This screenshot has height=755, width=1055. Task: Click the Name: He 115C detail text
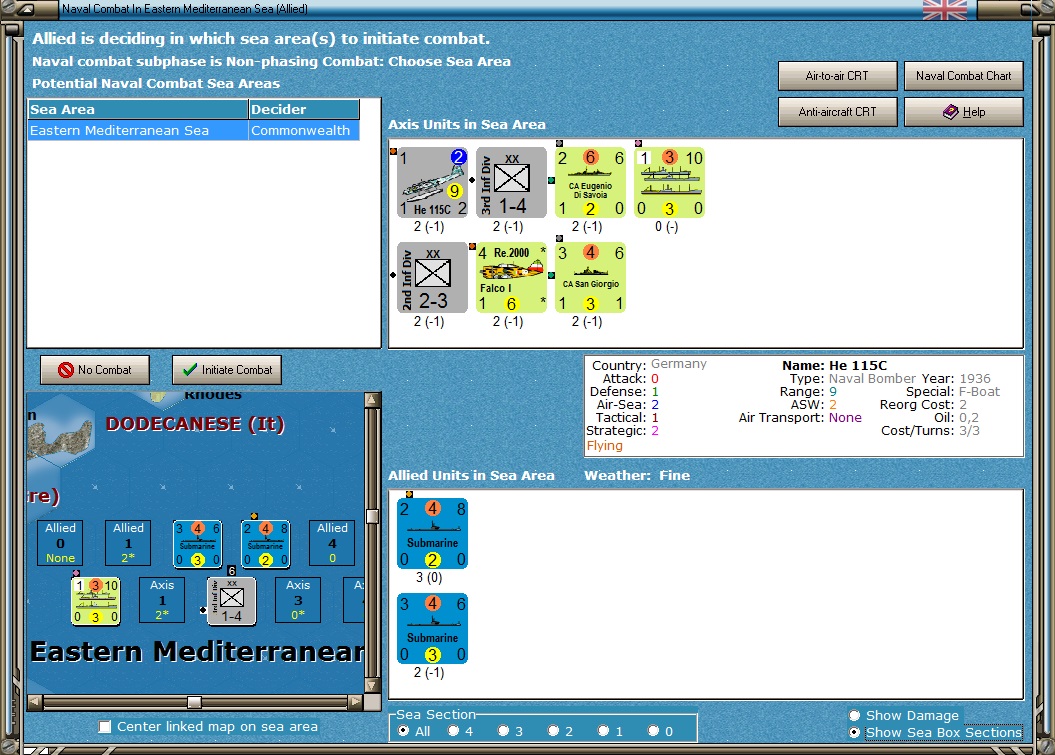[x=834, y=365]
